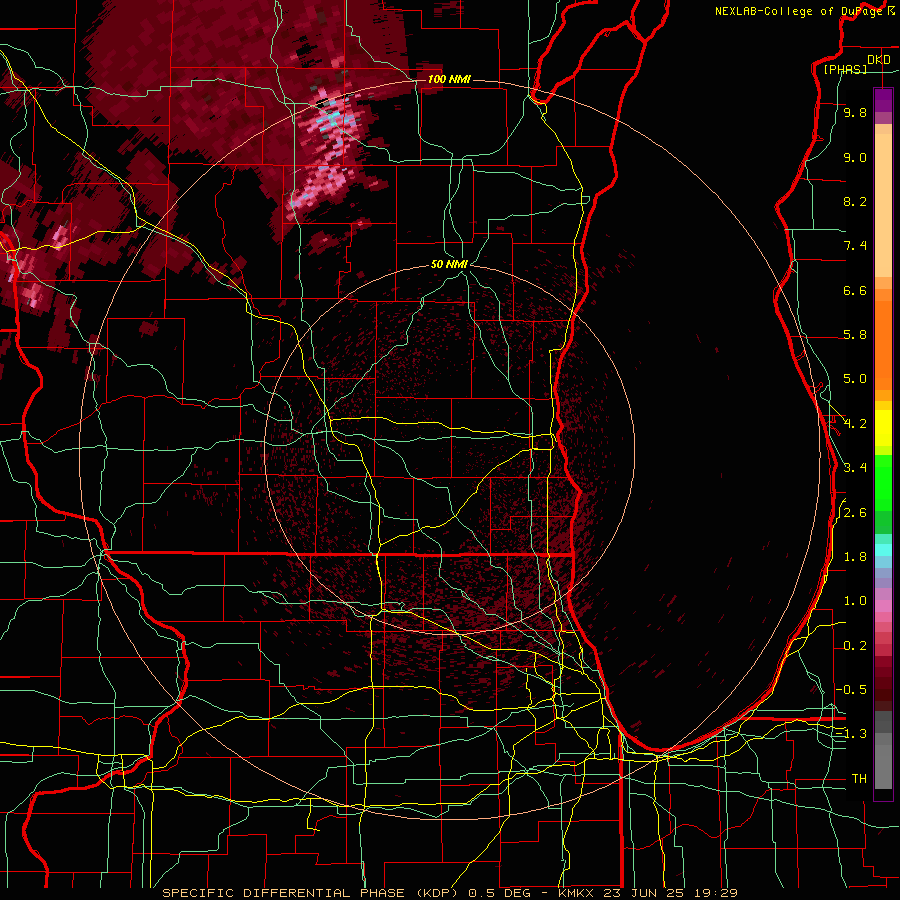Click the 5.8 legend value

pos(855,335)
